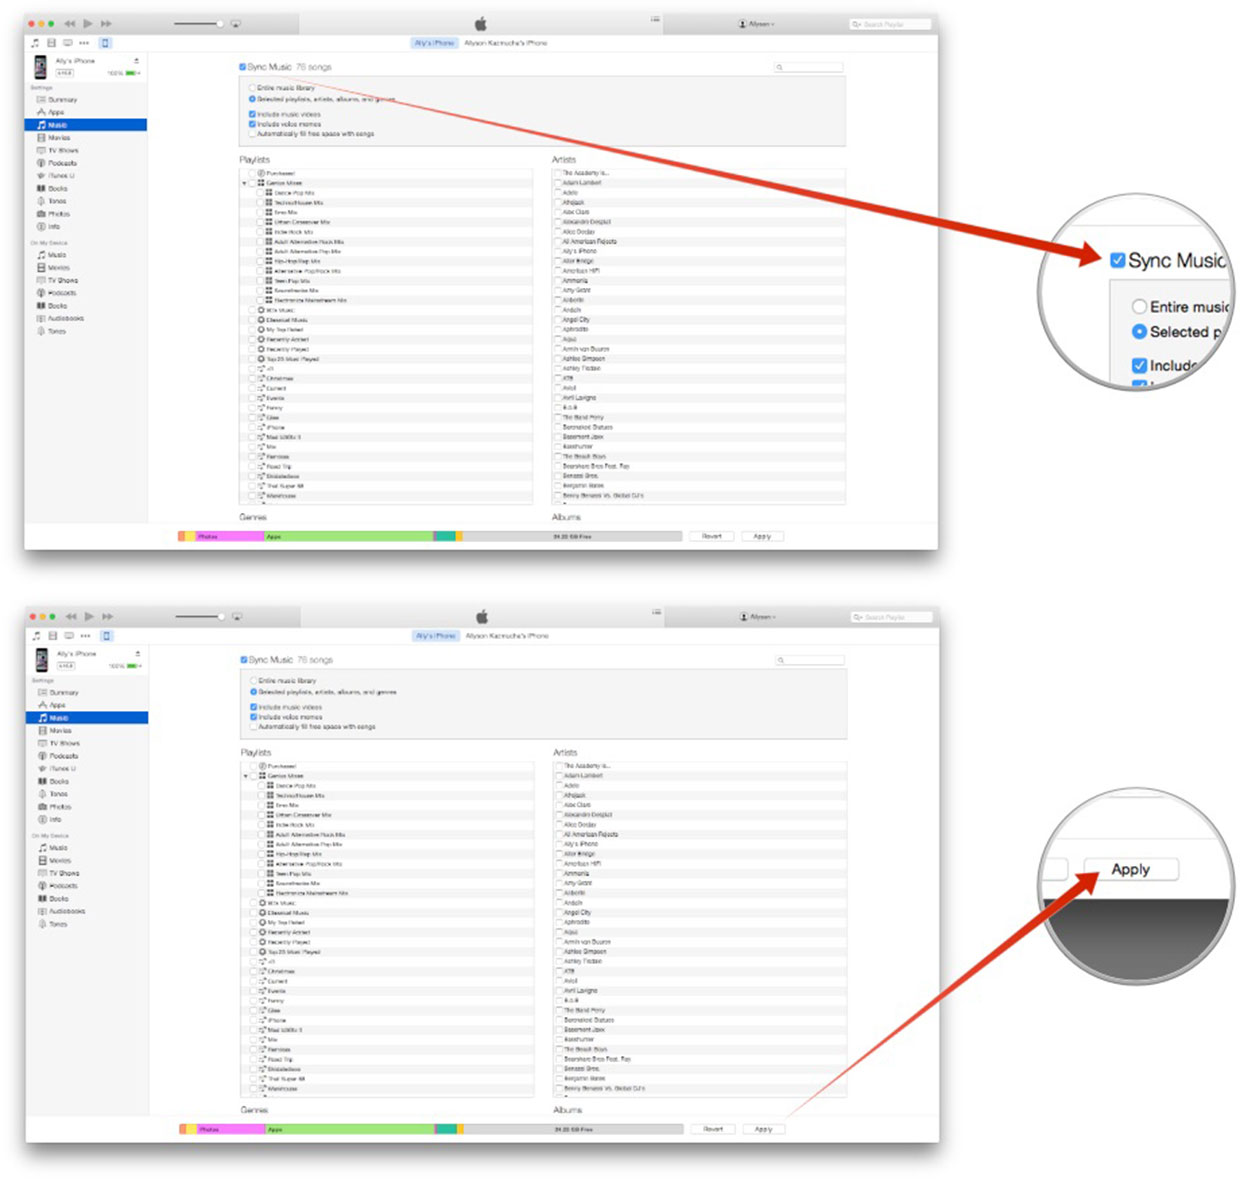1240x1179 pixels.
Task: Collapse the Genius Mixes triangle in the lower window
Action: coord(246,776)
